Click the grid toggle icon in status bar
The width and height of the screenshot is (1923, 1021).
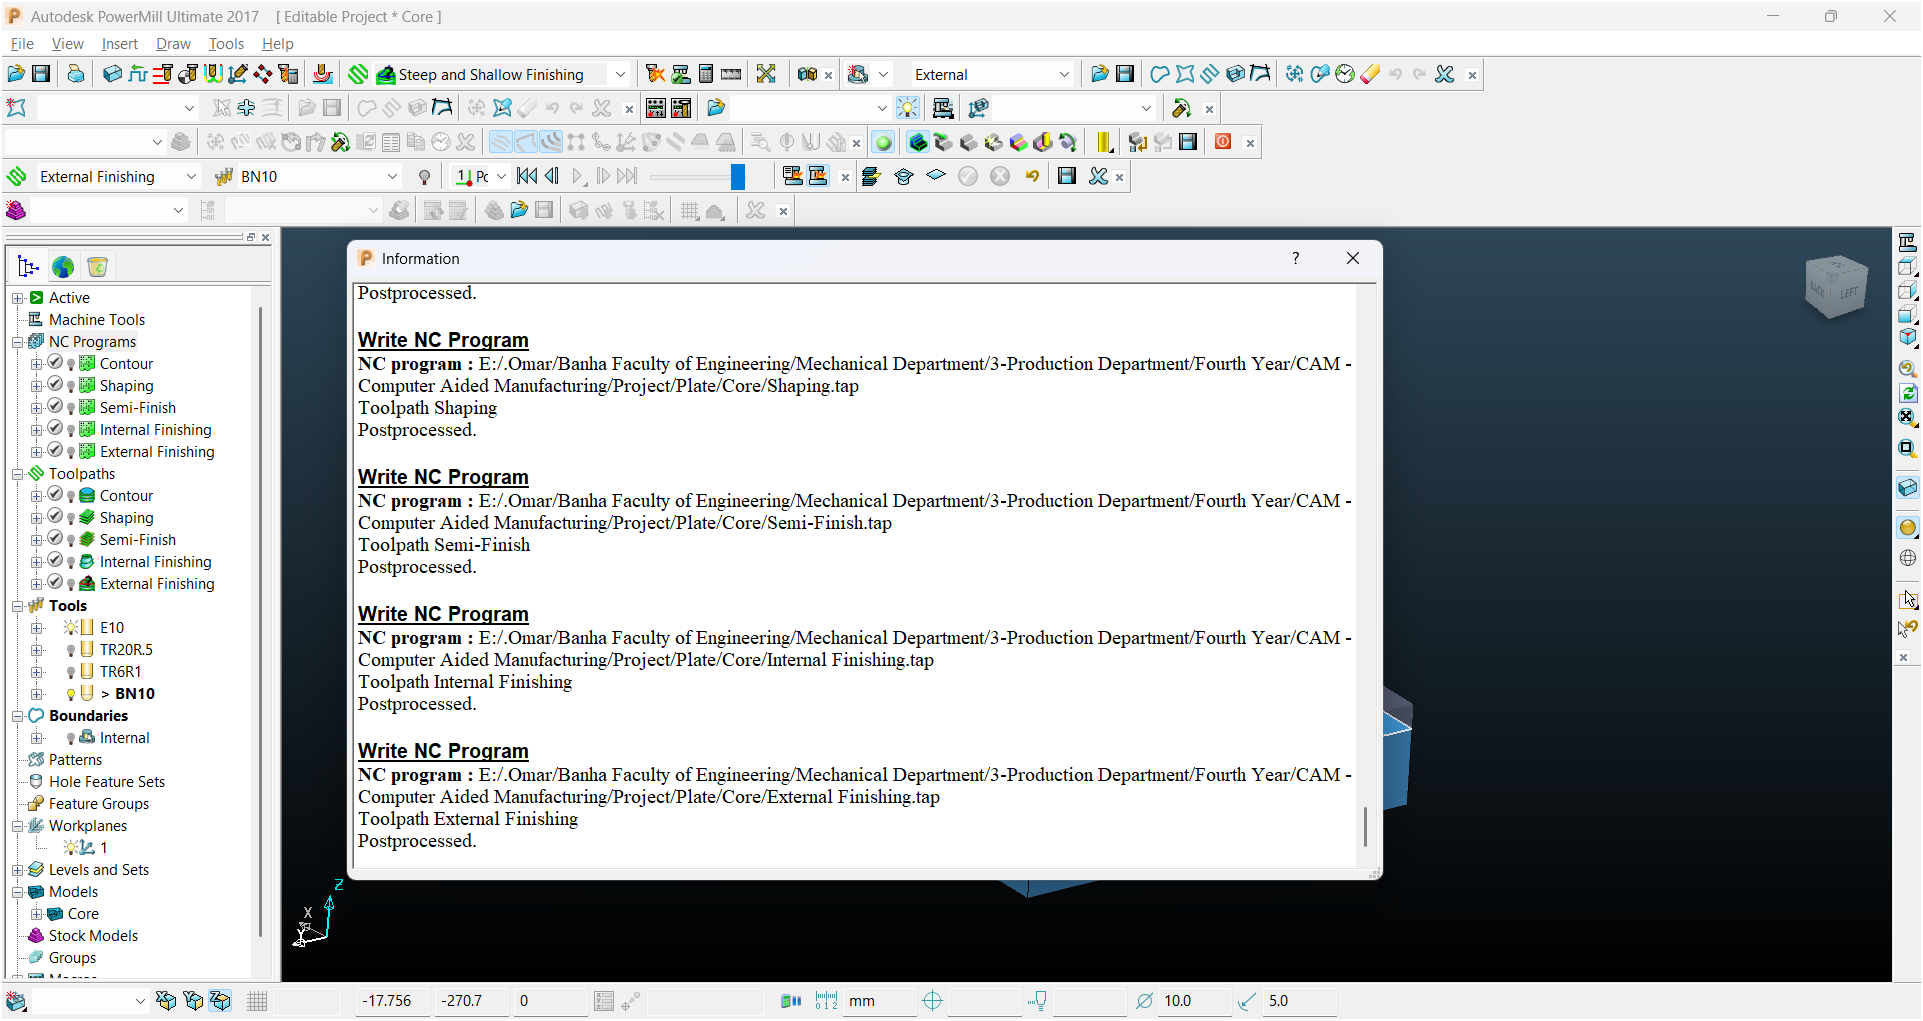point(257,1001)
